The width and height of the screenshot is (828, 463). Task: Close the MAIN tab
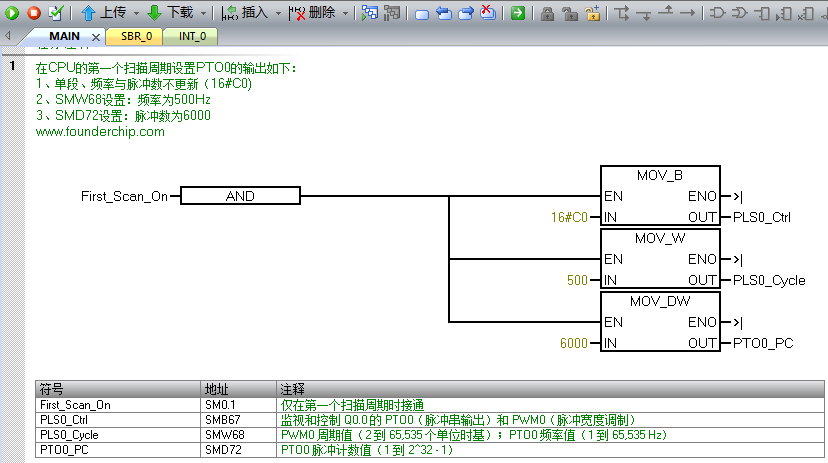coord(96,37)
